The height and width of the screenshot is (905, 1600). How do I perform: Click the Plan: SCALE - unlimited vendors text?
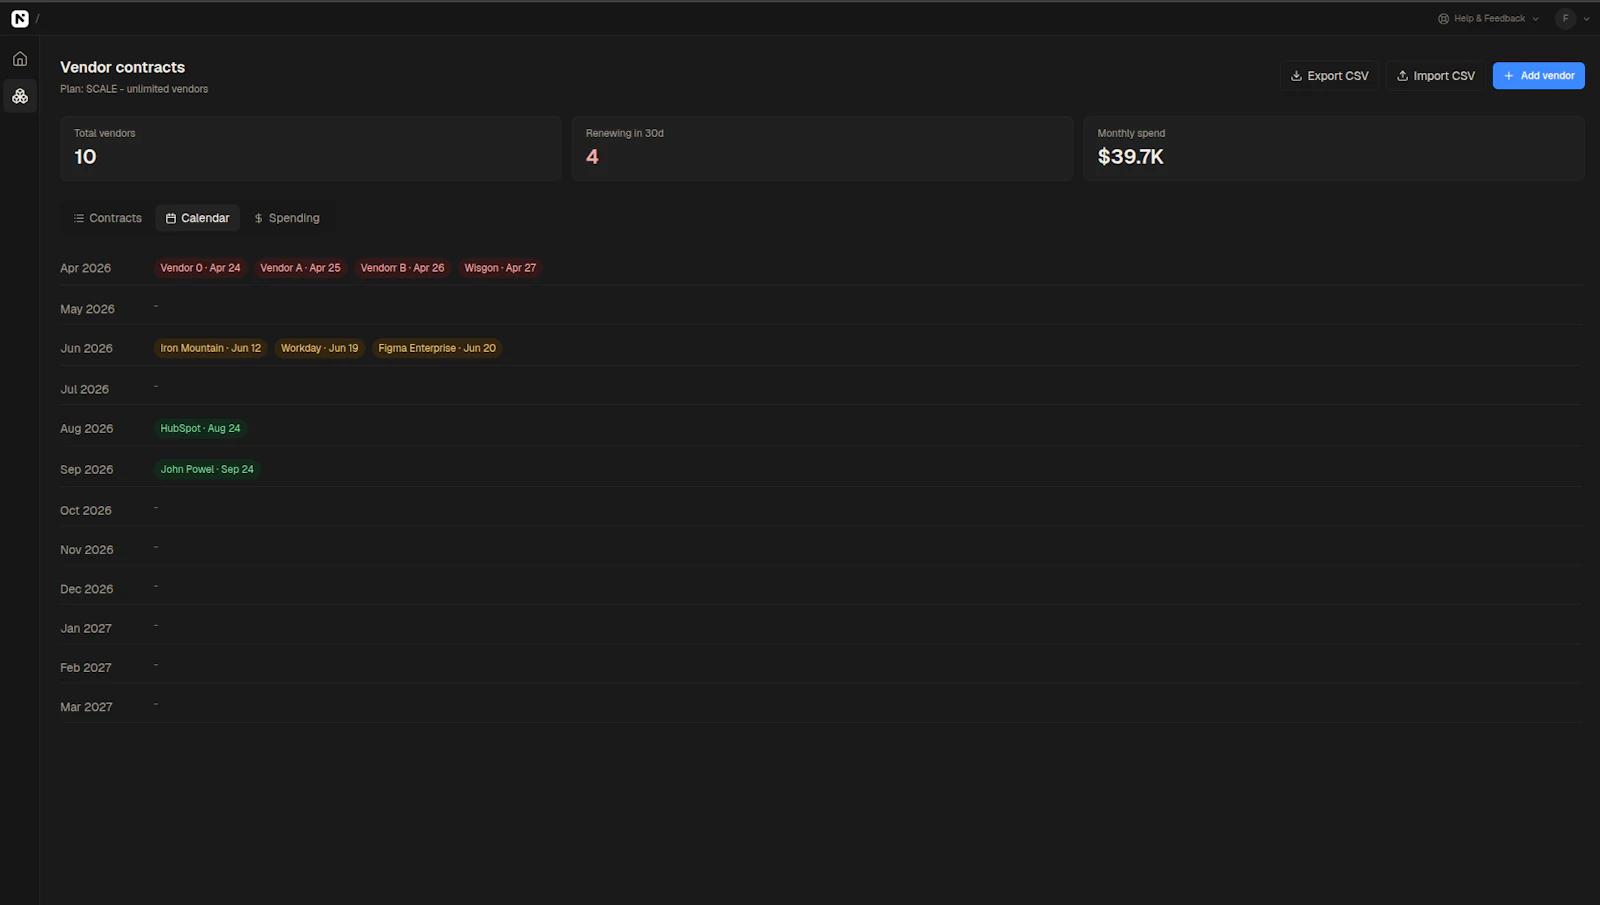click(x=134, y=89)
